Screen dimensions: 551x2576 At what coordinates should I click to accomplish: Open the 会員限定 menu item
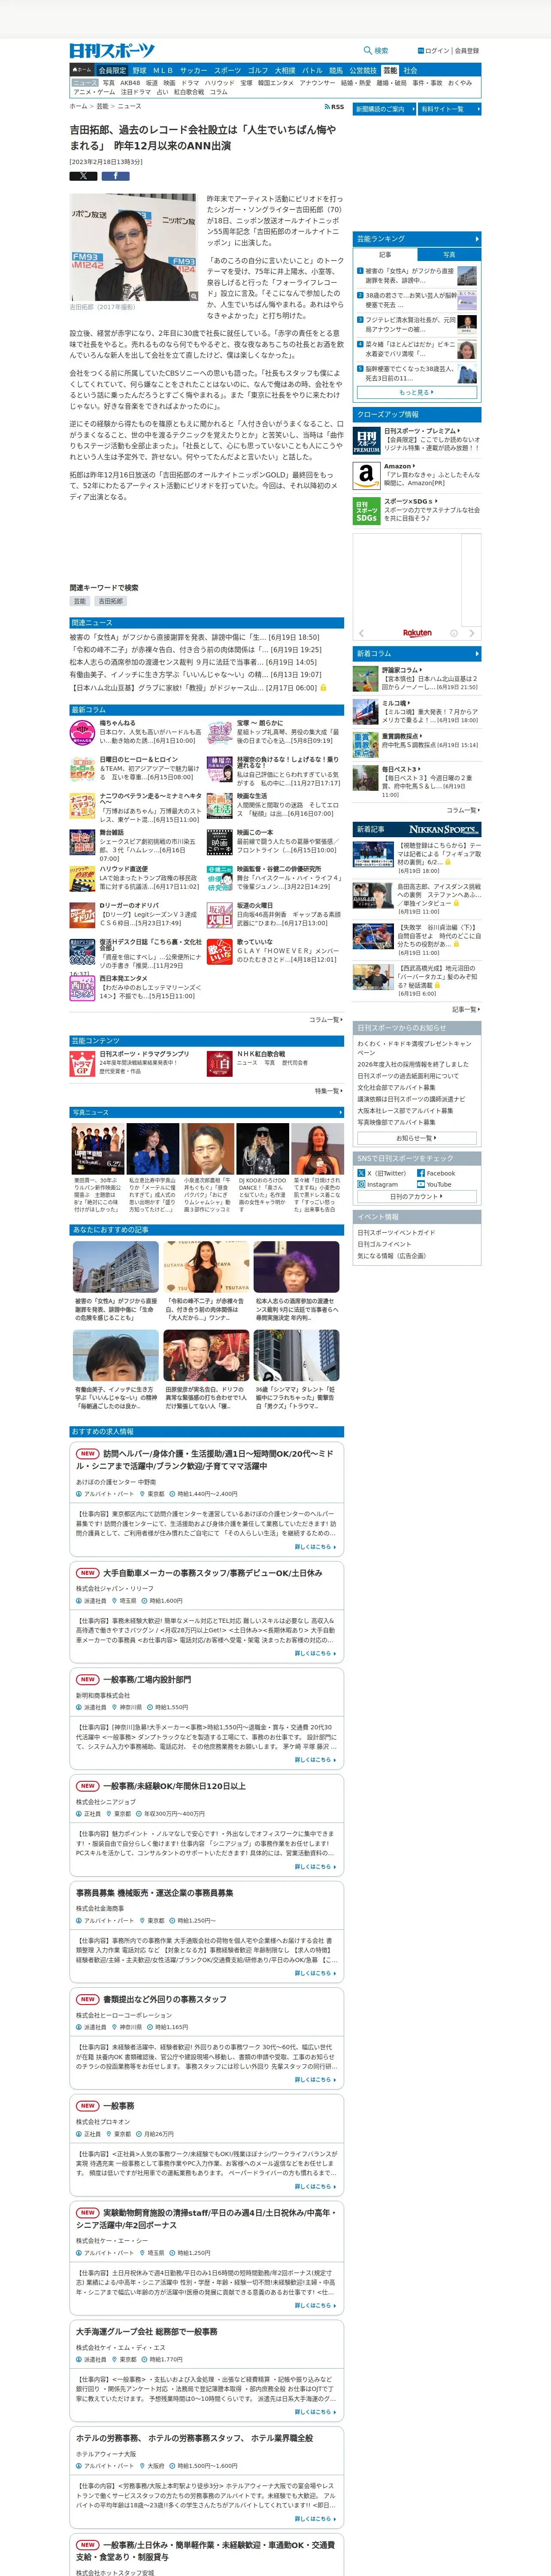(x=112, y=71)
